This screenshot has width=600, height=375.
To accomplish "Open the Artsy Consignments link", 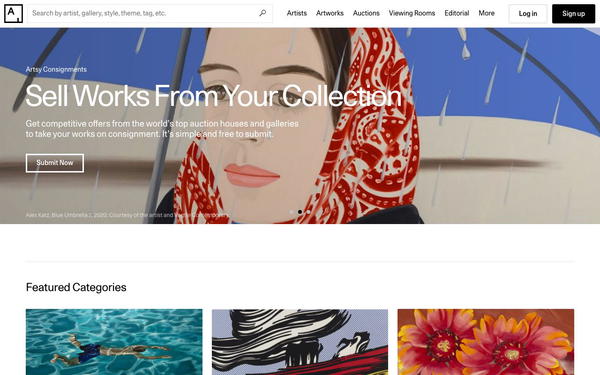I will (x=56, y=69).
